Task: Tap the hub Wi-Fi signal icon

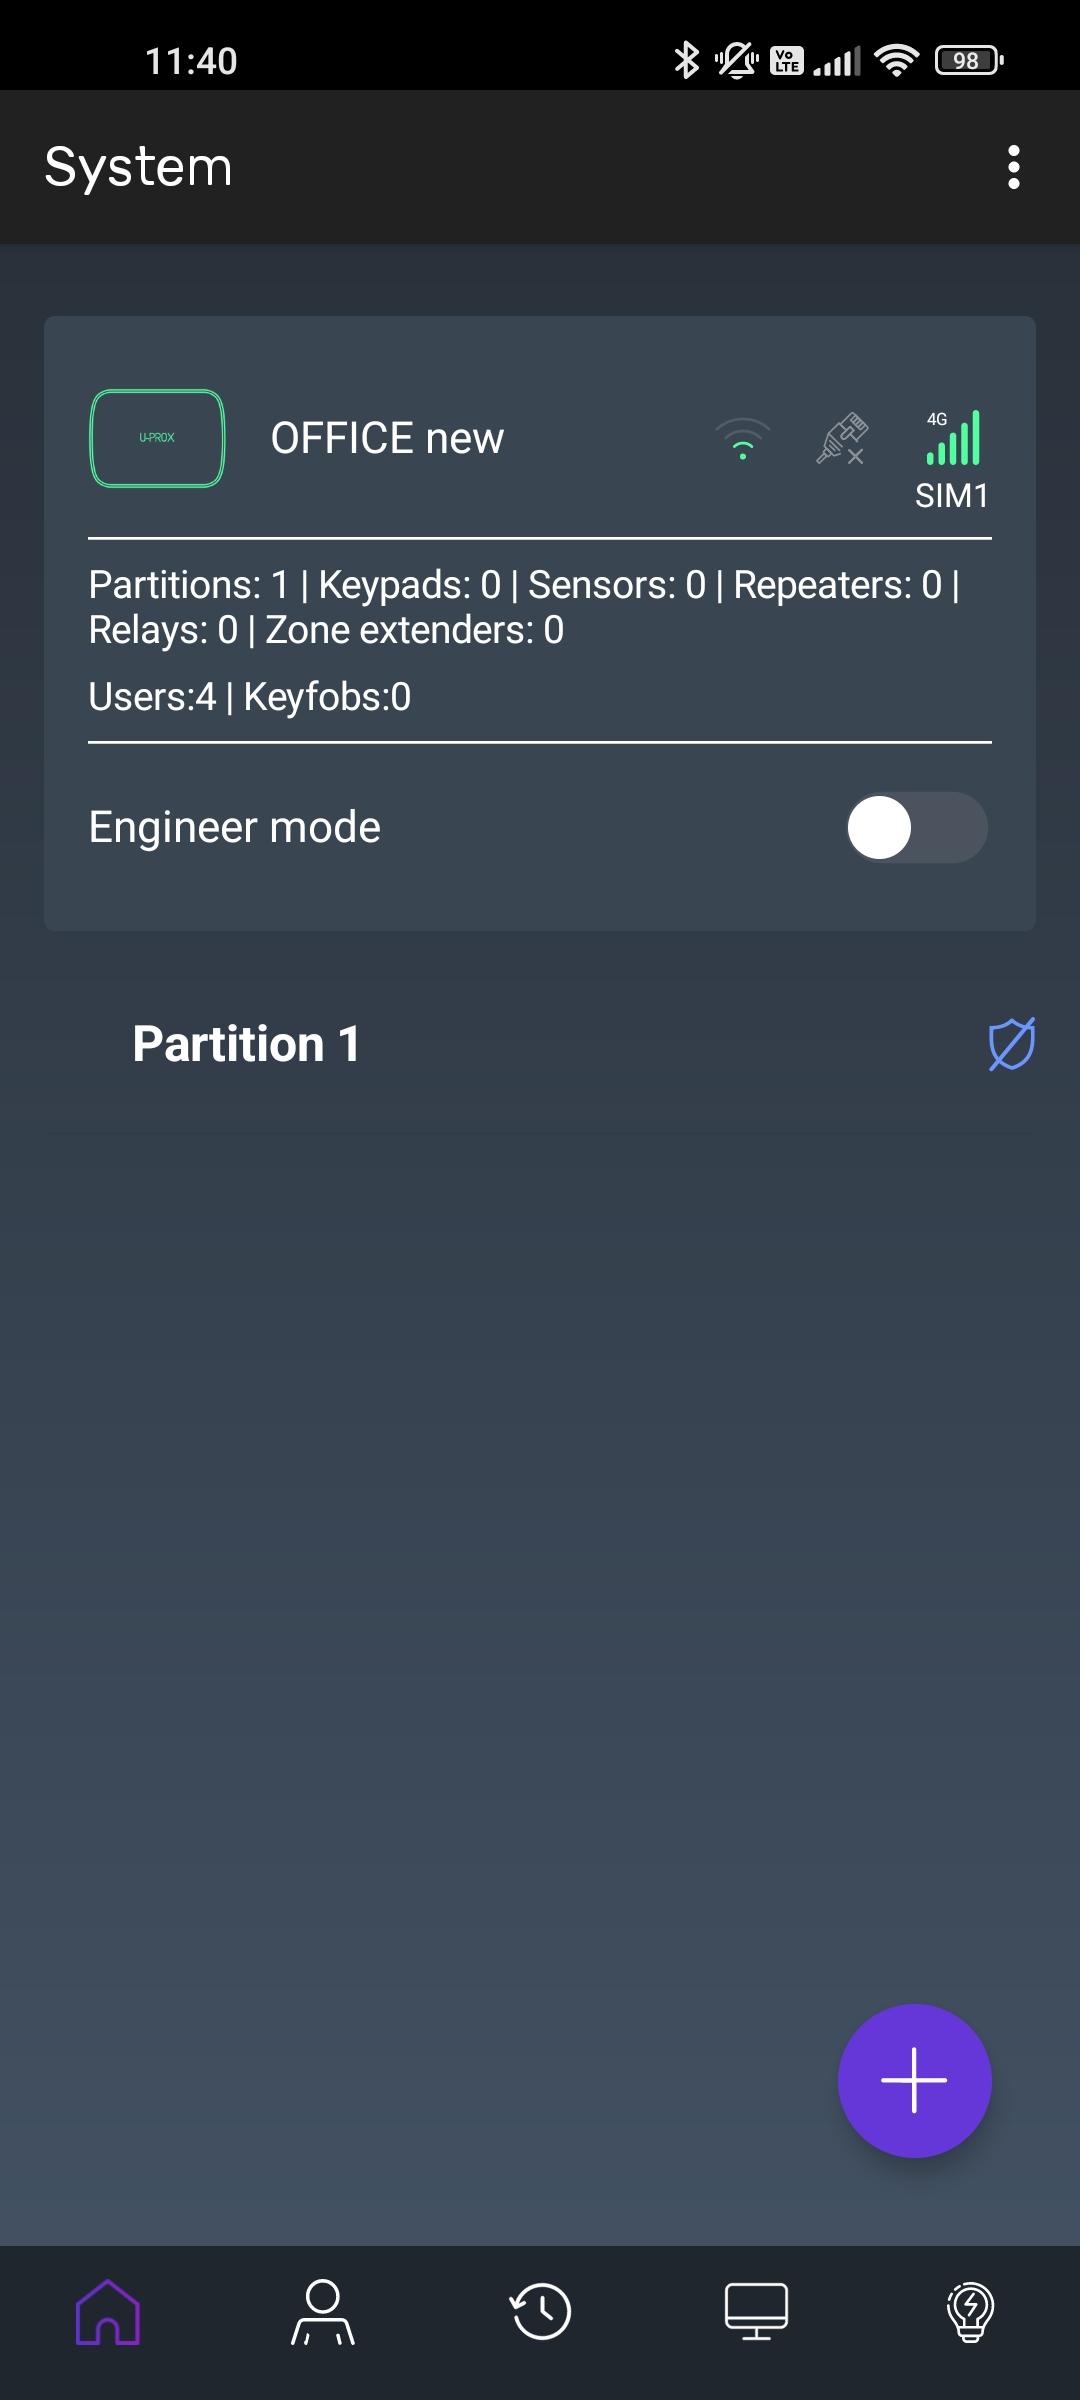Action: [742, 439]
